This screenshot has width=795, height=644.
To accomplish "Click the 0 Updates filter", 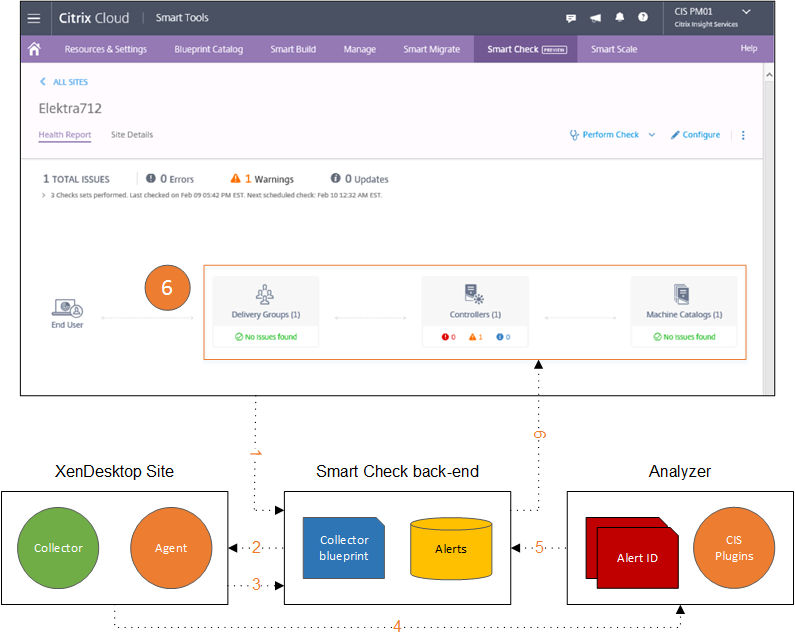I will pos(359,179).
